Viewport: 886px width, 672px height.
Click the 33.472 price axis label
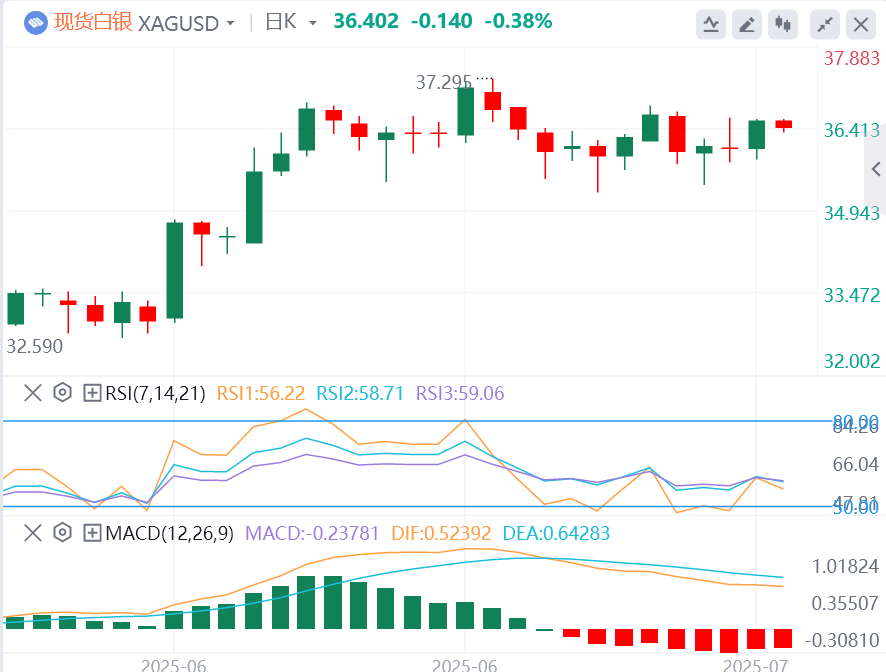tap(852, 295)
